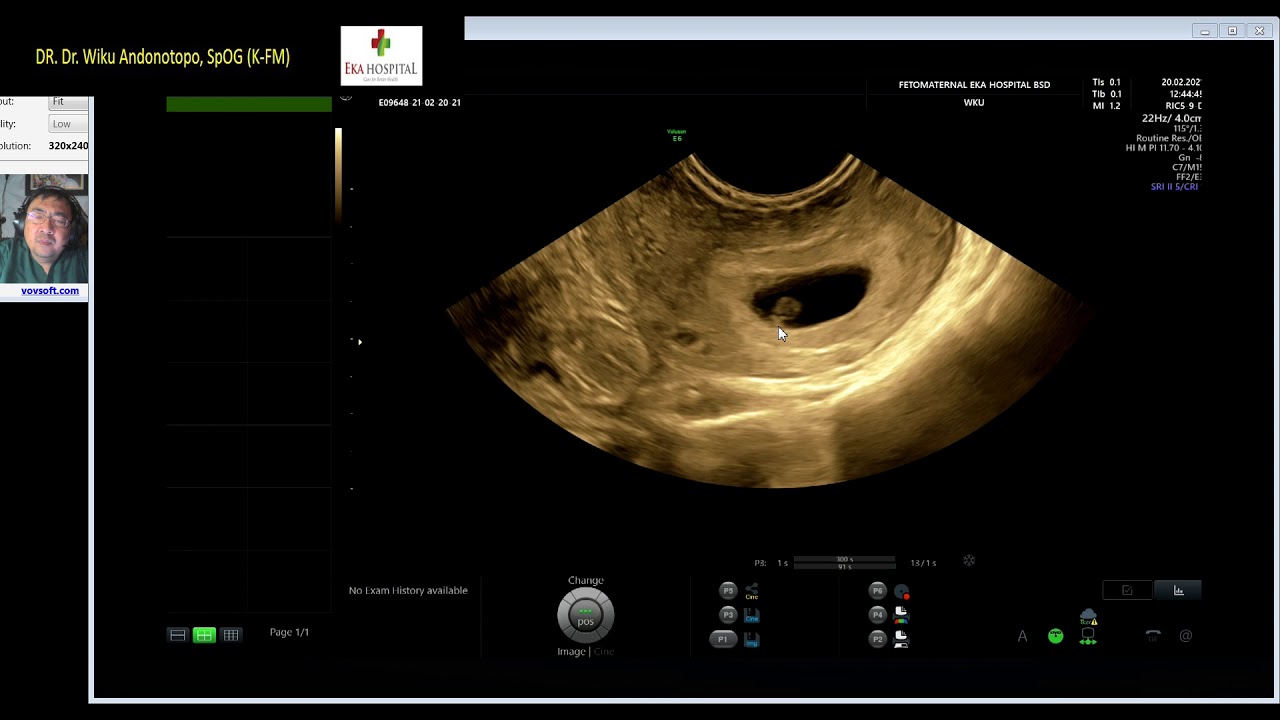This screenshot has height=720, width=1280.
Task: Open the vovsoft.com link
Action: coord(50,291)
